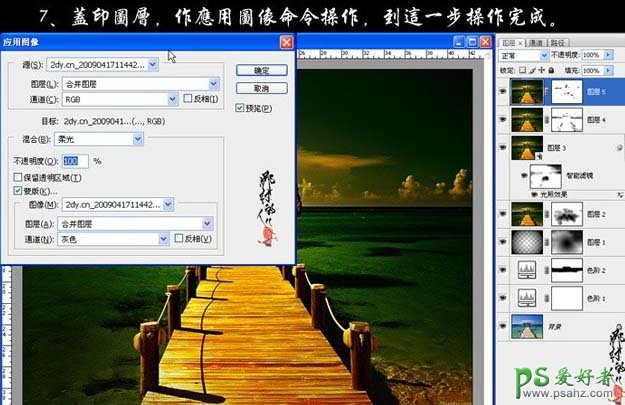
Task: Switch to the 路径 paths tab
Action: [x=558, y=43]
